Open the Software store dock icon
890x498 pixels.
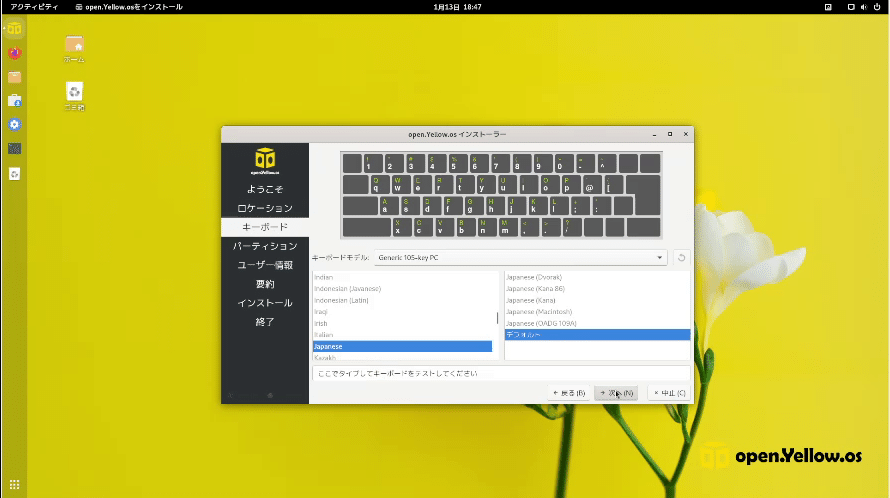(x=14, y=101)
